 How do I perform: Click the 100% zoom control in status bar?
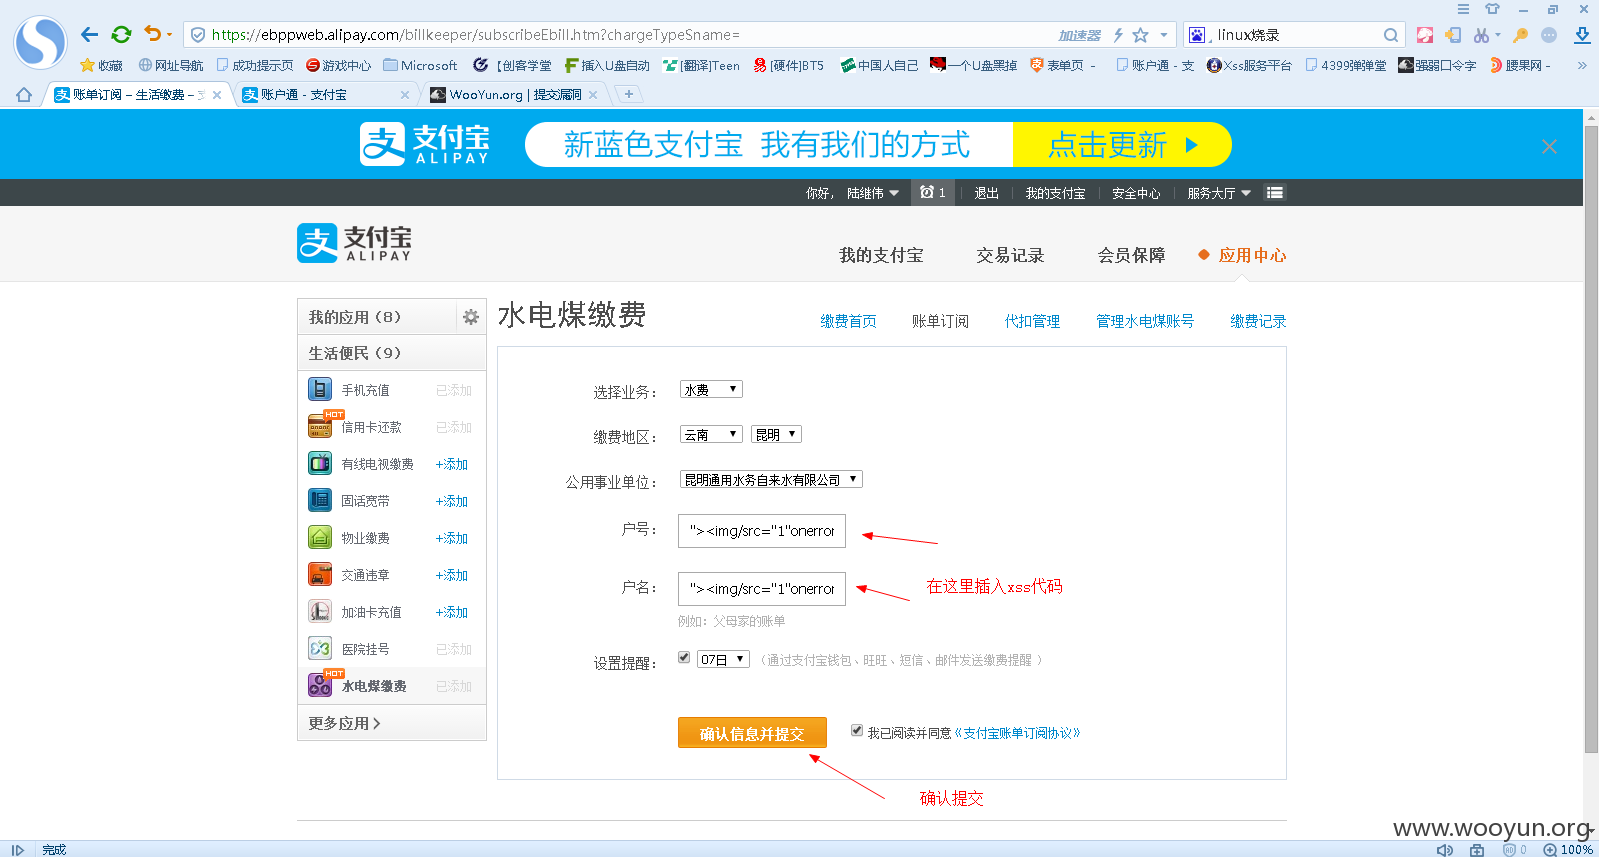(x=1568, y=849)
